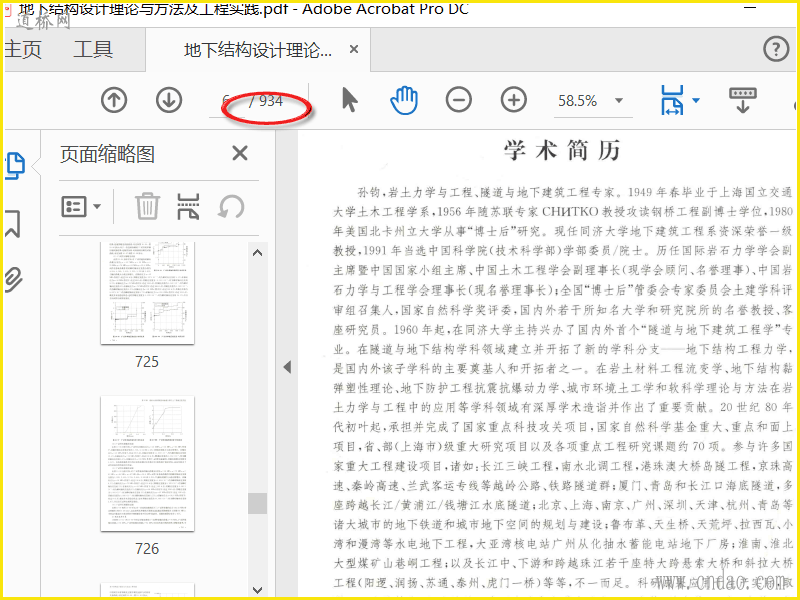Click the print pages thumbnail icon

[x=188, y=206]
